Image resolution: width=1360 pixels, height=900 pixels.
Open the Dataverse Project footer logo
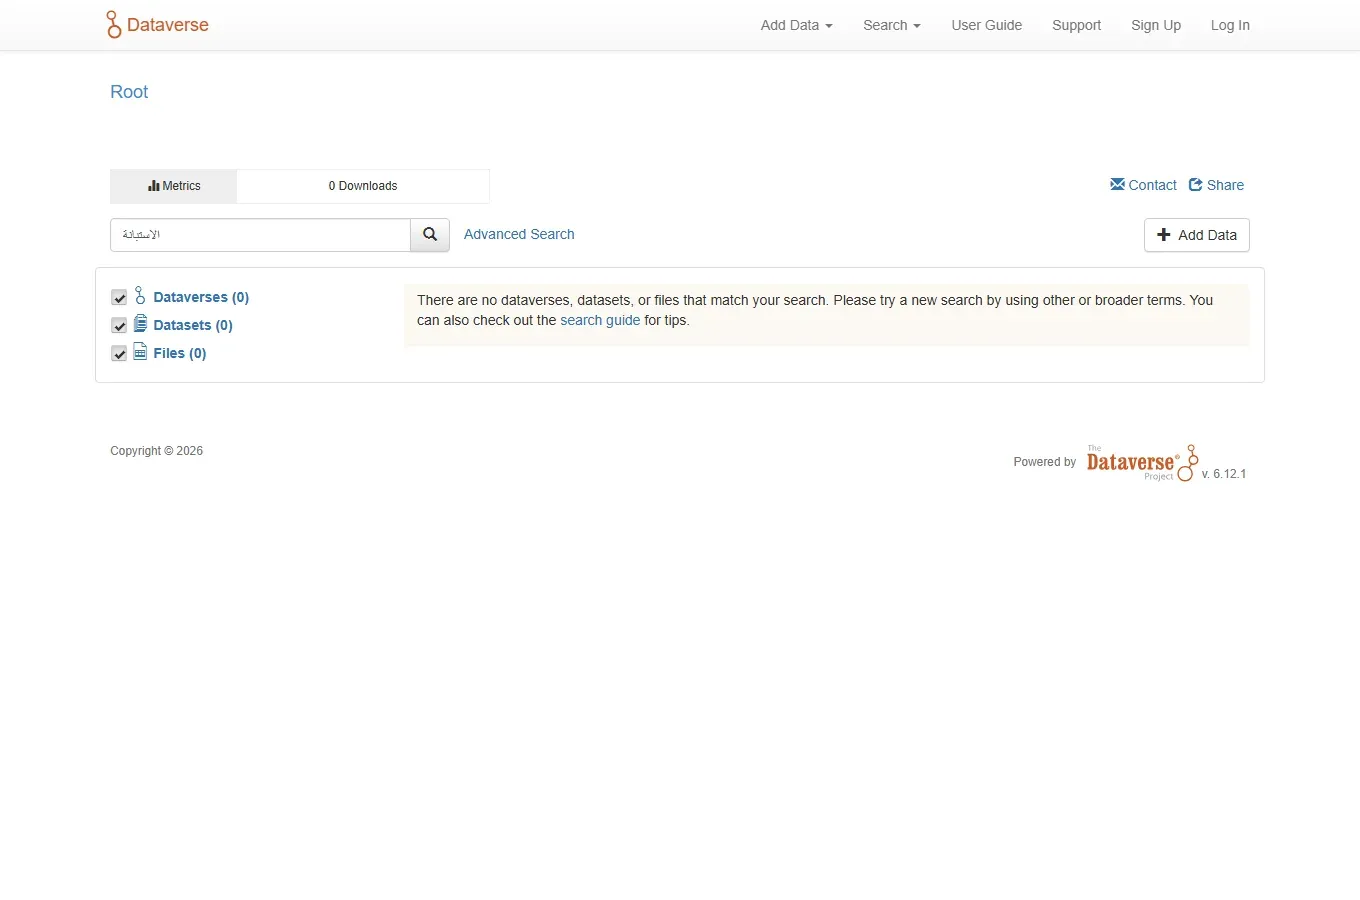1141,463
